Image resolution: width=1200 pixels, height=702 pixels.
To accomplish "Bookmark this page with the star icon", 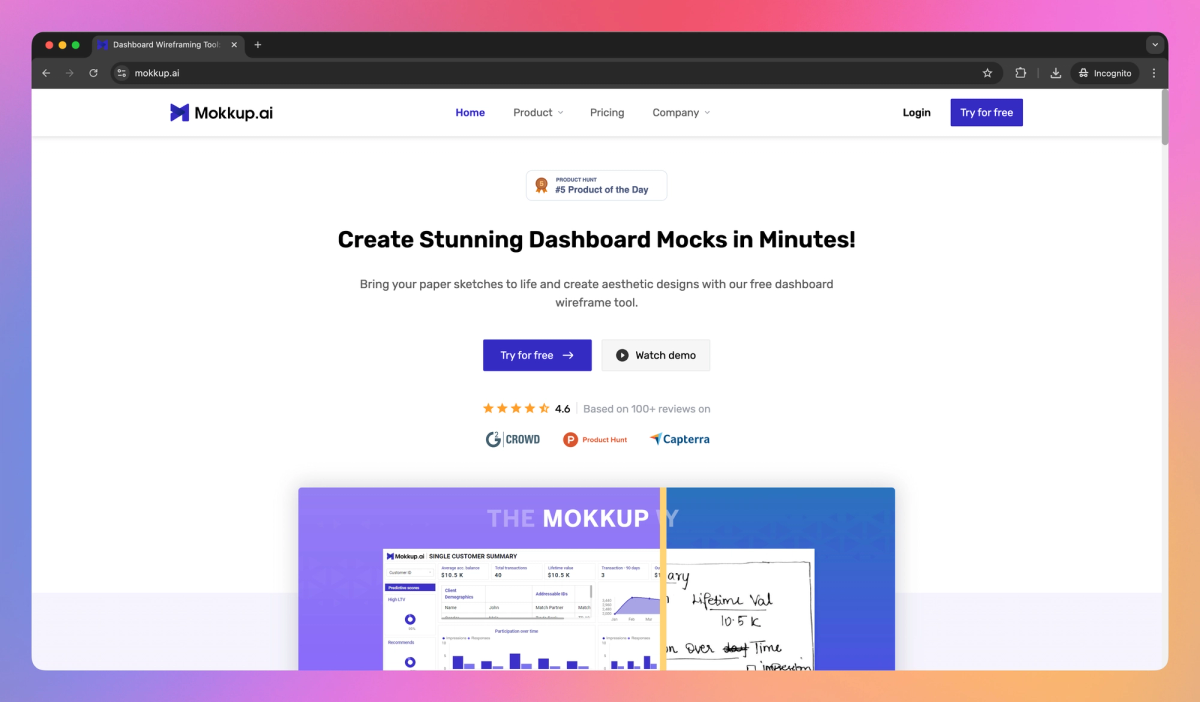I will coord(987,73).
